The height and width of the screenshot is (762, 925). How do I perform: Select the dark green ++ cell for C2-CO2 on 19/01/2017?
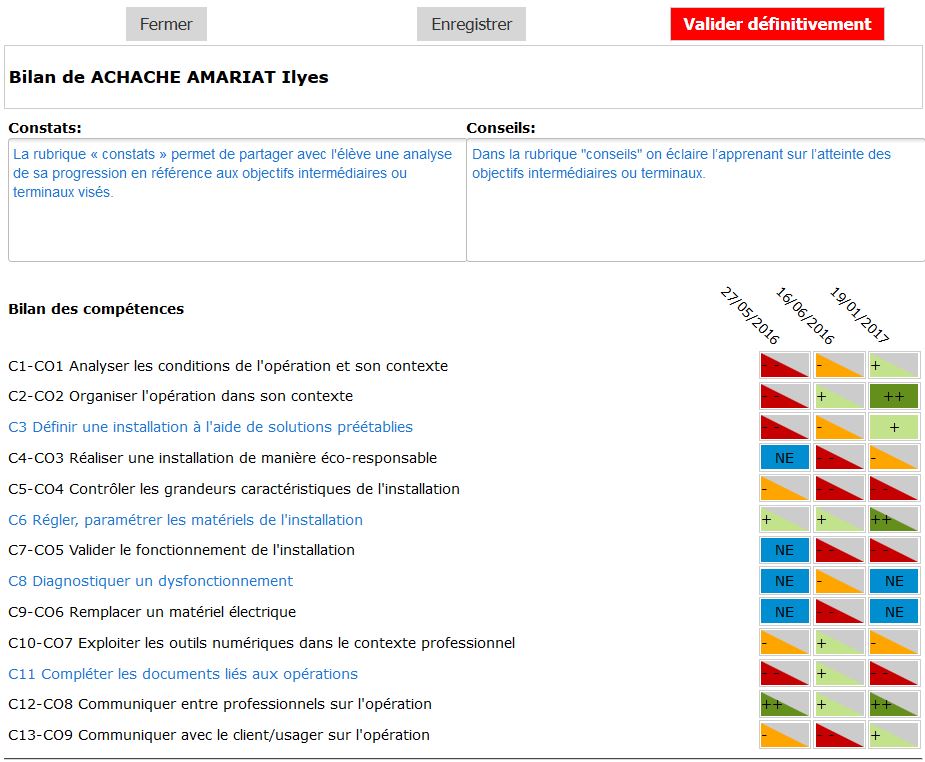click(894, 396)
